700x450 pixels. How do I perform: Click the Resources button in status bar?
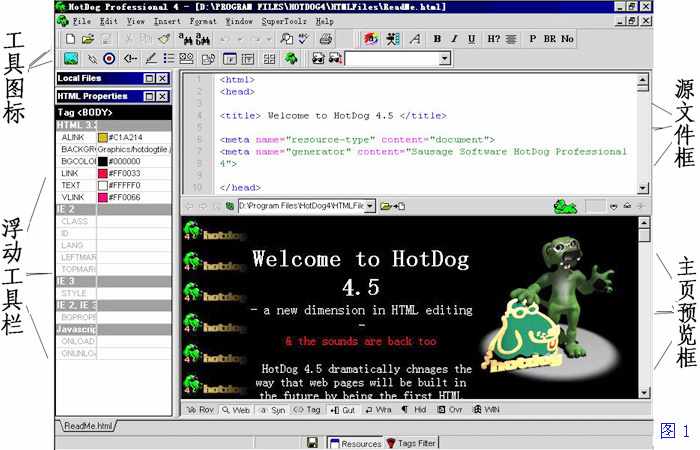click(355, 442)
